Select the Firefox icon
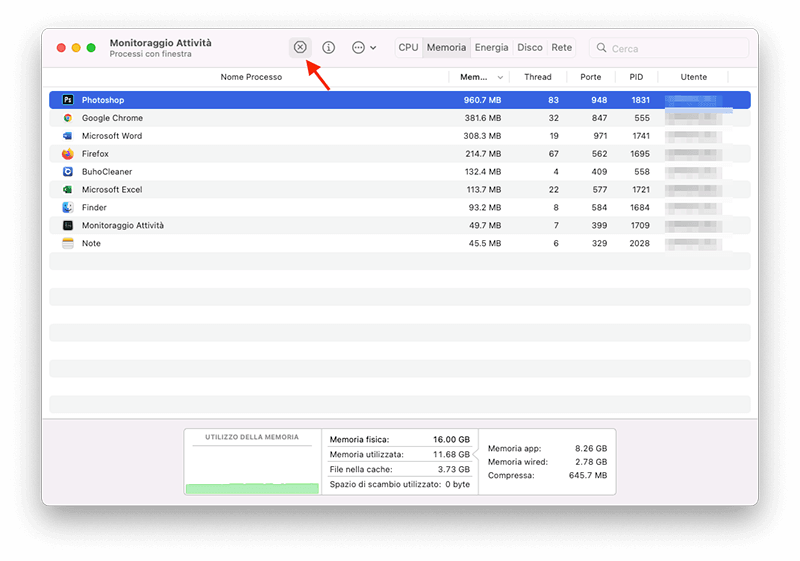 point(68,154)
